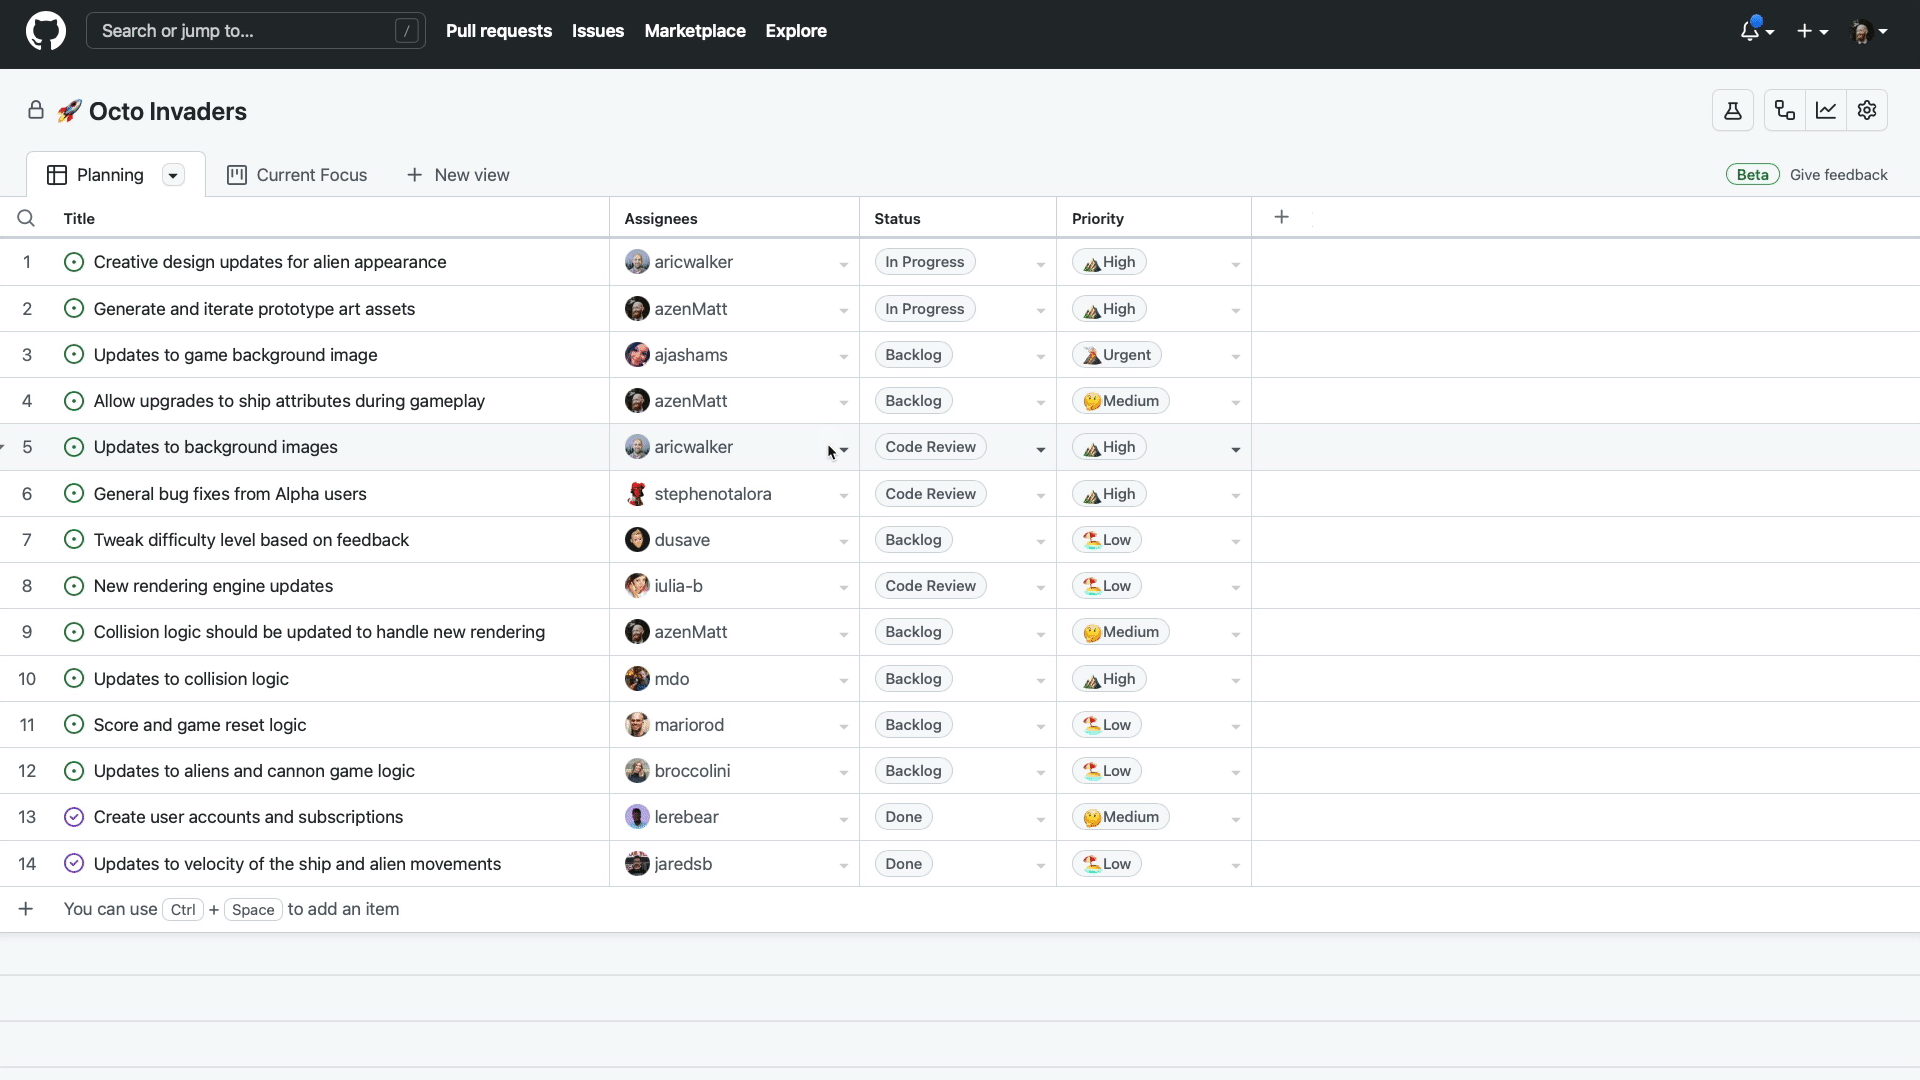Click stephenotalora avatar icon
Screen dimensions: 1920x1080
tap(637, 494)
